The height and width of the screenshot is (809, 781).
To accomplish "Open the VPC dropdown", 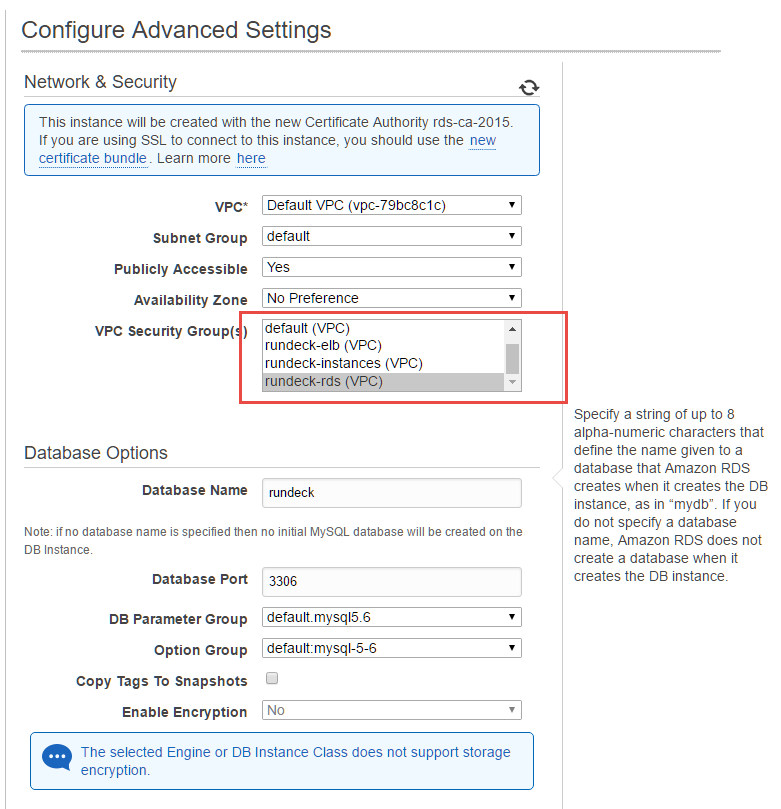I will coord(392,205).
